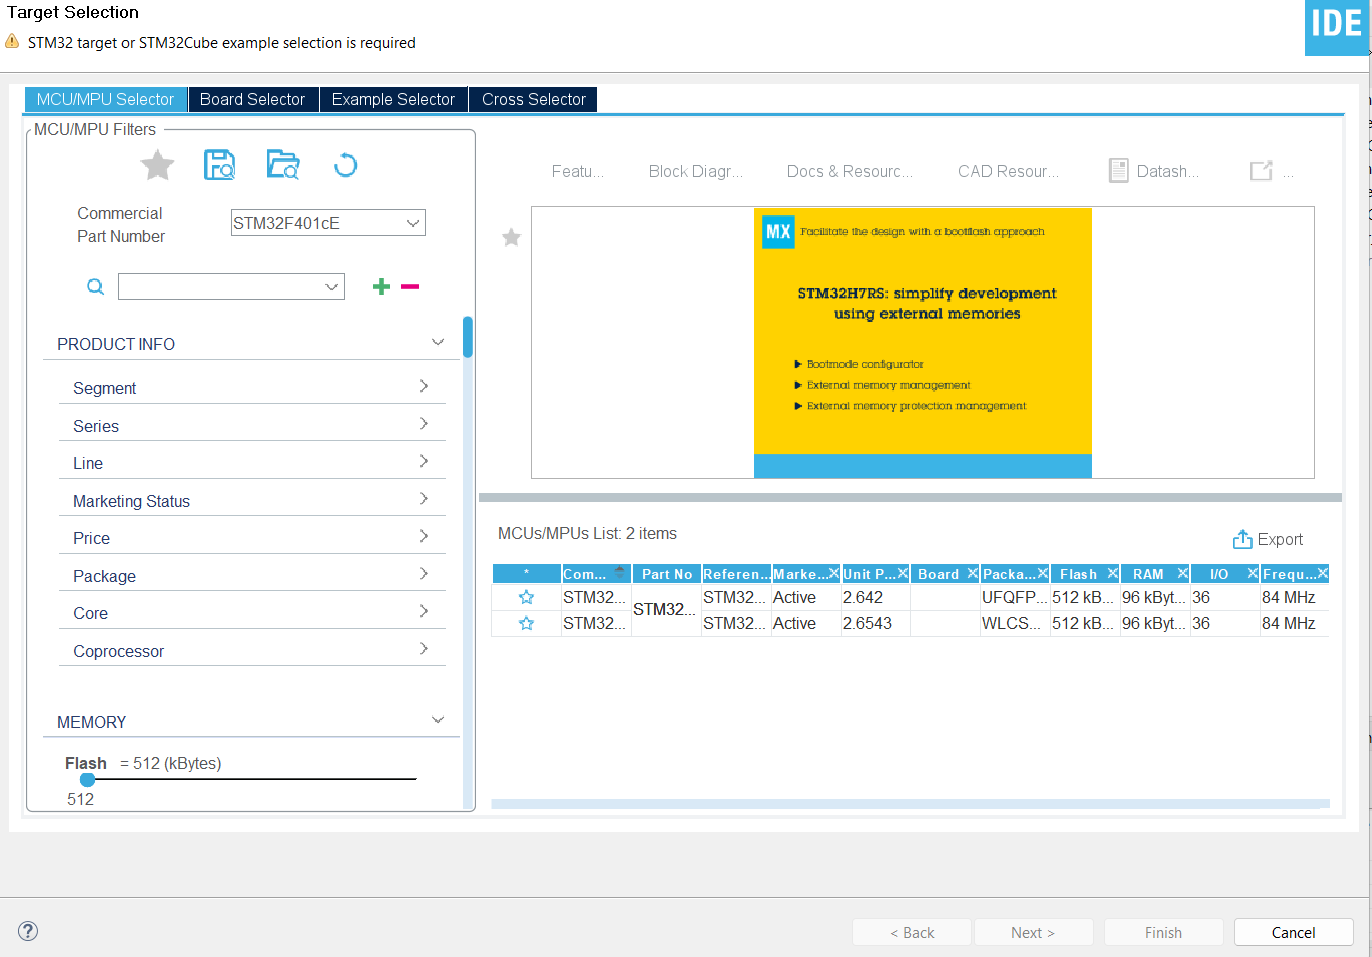Image resolution: width=1372 pixels, height=957 pixels.
Task: Click the Flash slider handle
Action: pyautogui.click(x=88, y=779)
